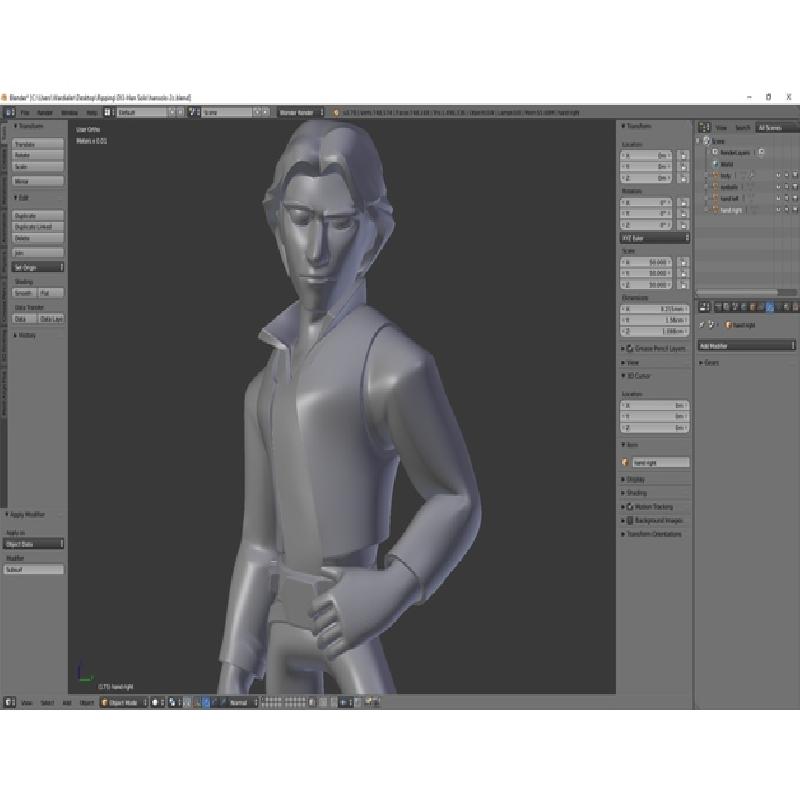Open the Normal transform orientation dropdown
Viewport: 800px width, 800px height.
tap(241, 703)
